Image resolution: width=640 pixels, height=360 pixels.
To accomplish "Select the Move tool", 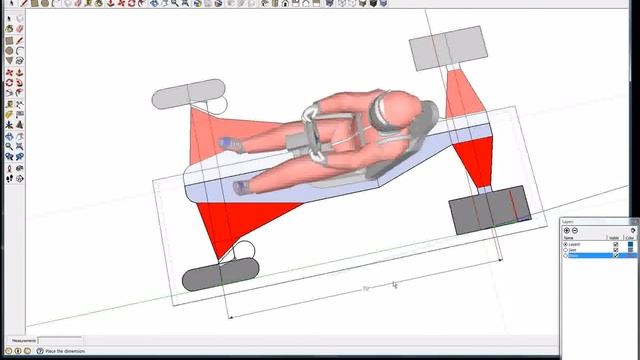I will click(x=9, y=73).
